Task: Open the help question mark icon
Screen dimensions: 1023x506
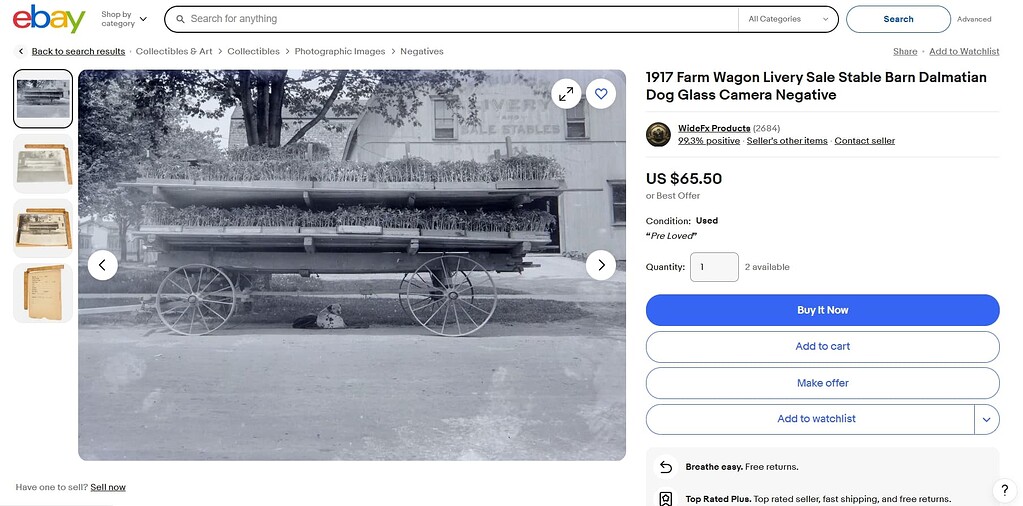Action: click(1005, 490)
